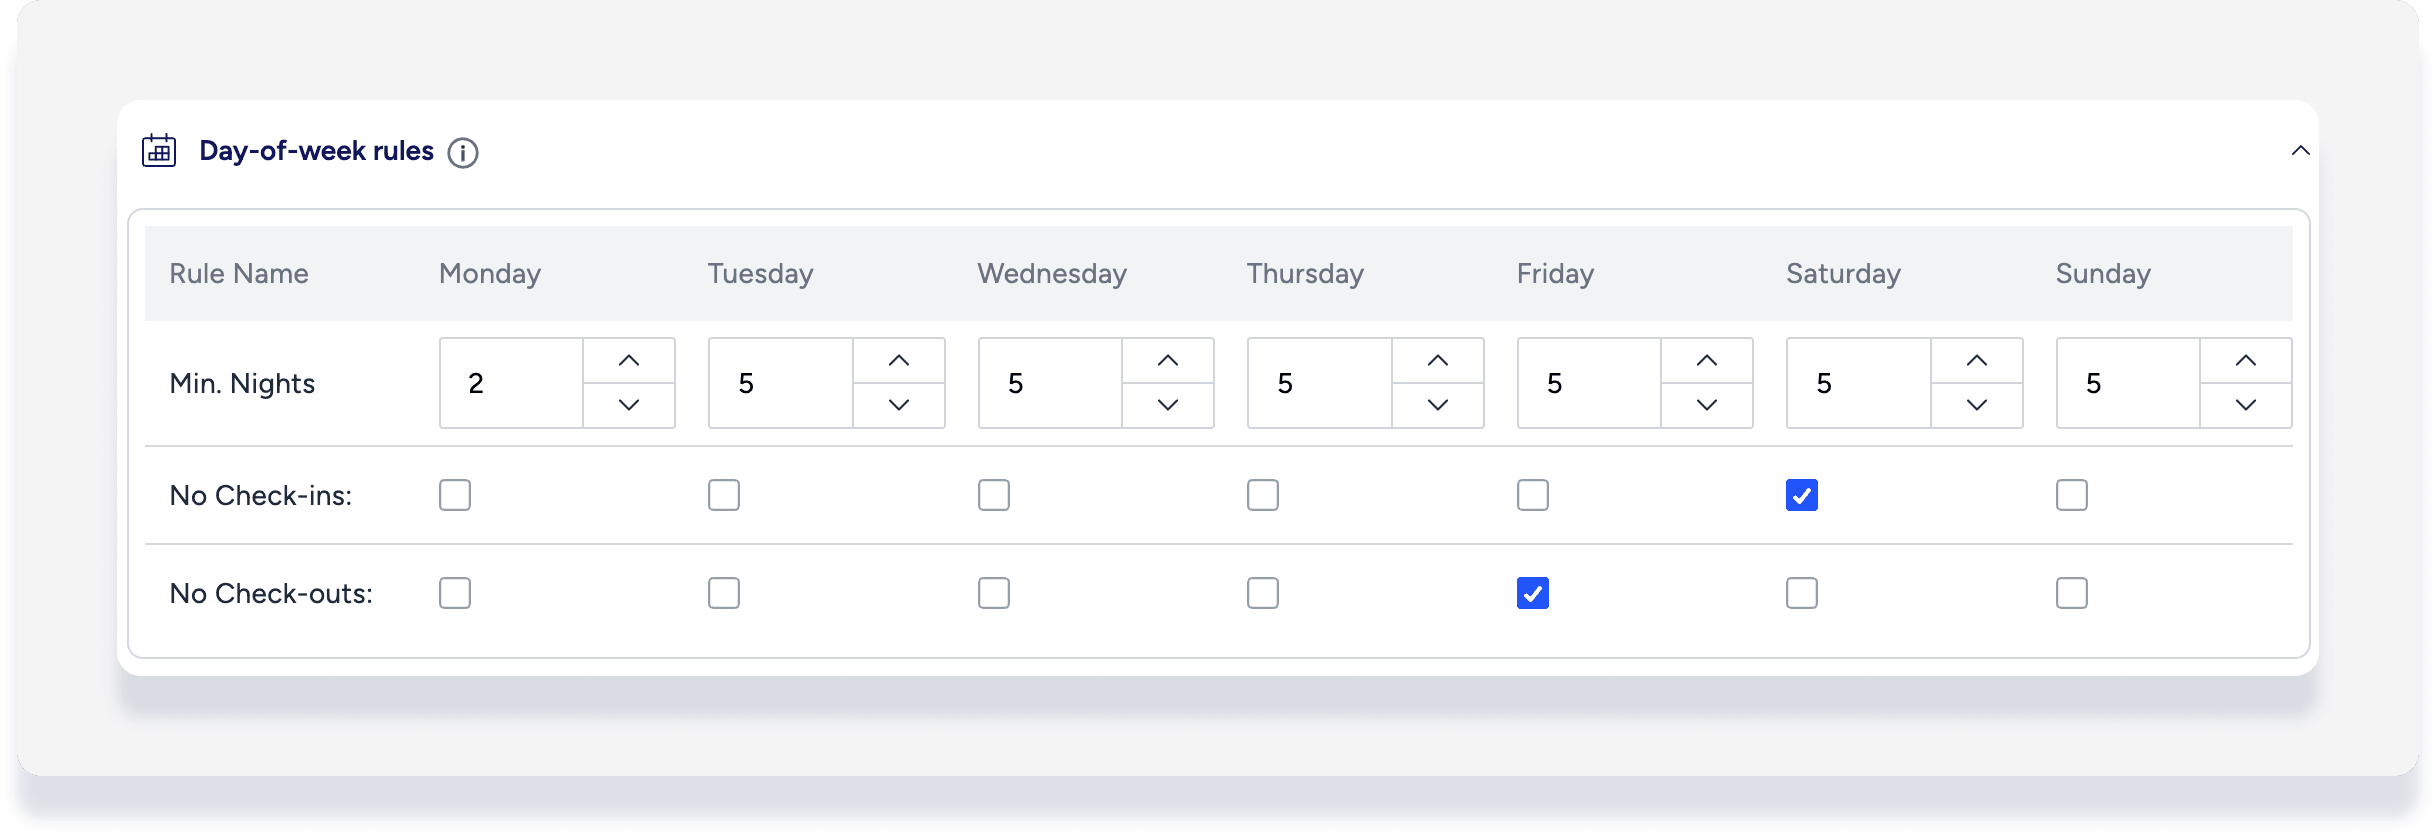This screenshot has width=2436, height=835.
Task: Check No Check-ins for Wednesday
Action: click(x=994, y=495)
